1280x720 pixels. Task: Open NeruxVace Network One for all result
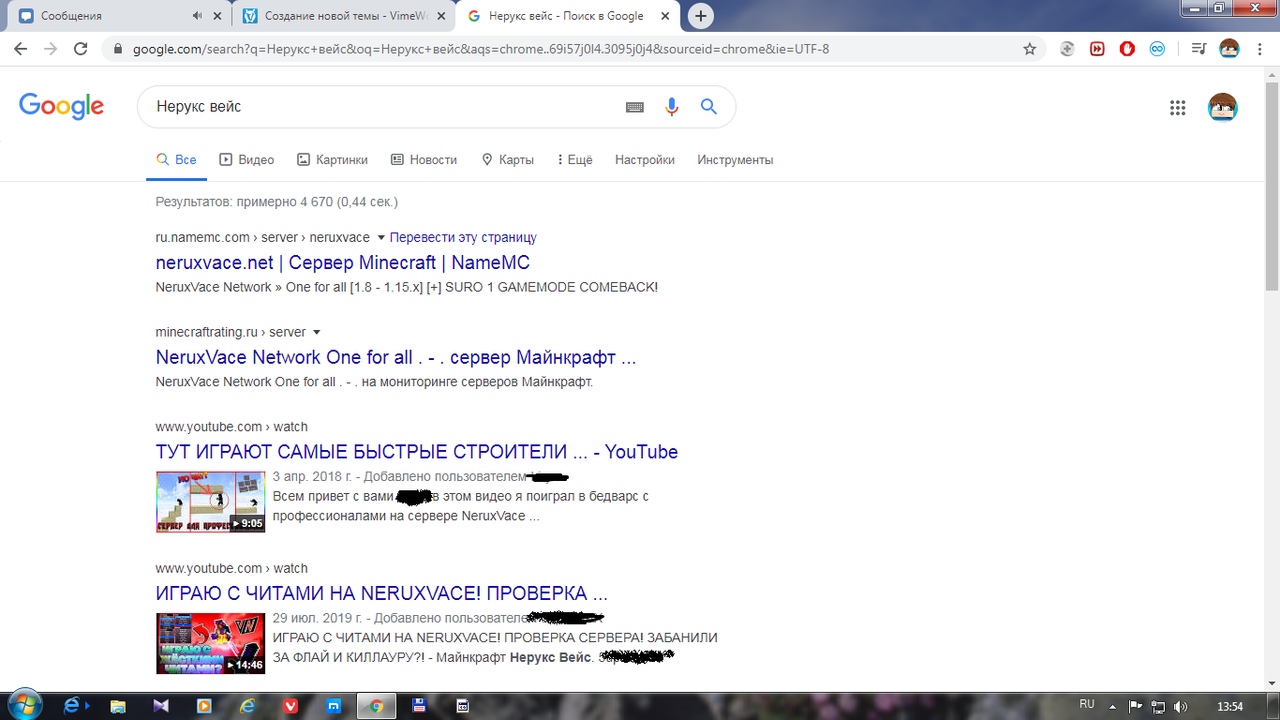coord(396,357)
